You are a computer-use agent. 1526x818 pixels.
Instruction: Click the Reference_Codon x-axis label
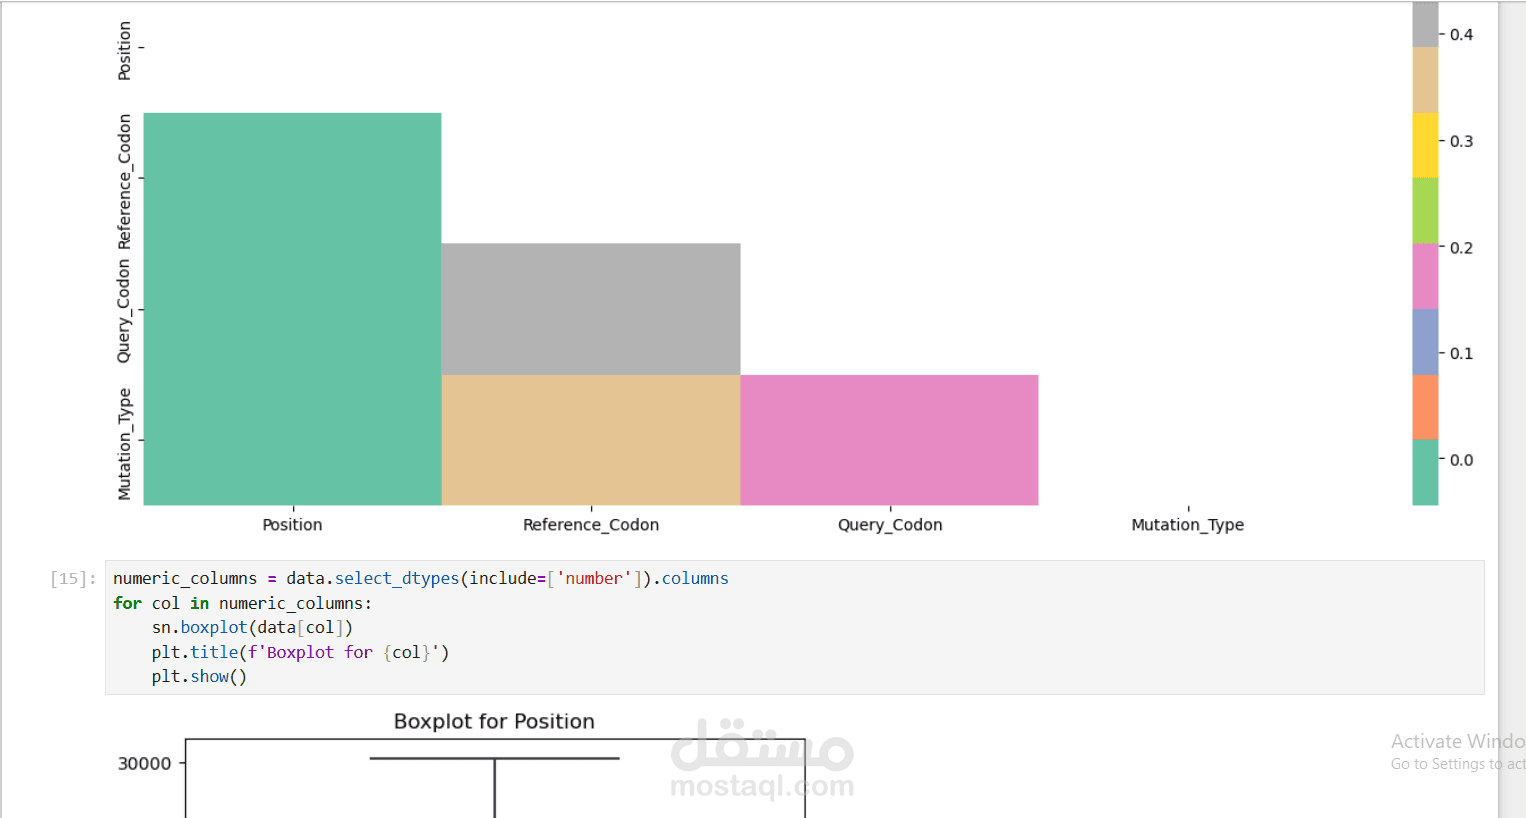pyautogui.click(x=591, y=525)
